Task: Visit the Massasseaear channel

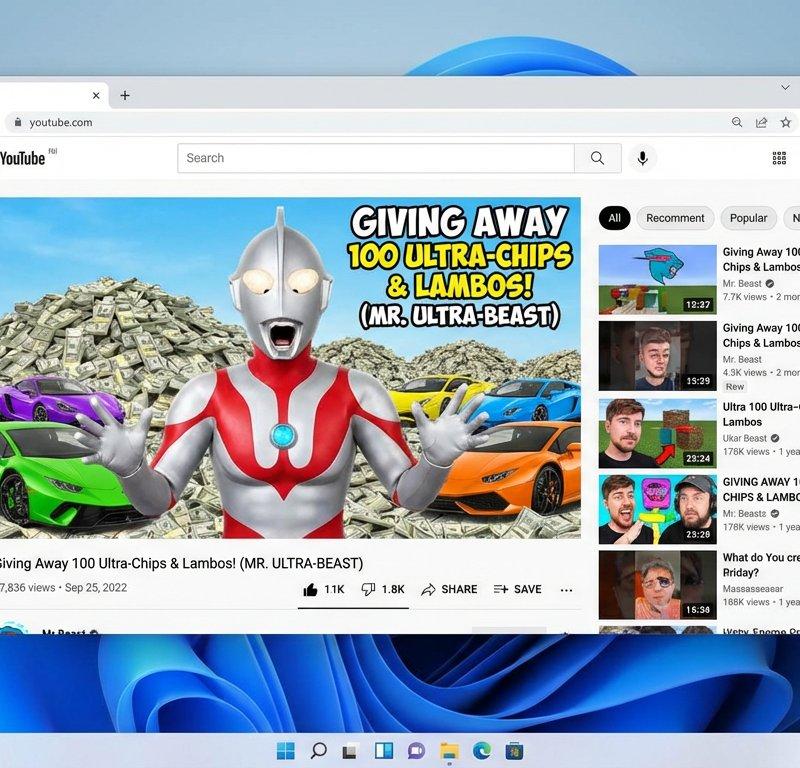Action: click(753, 589)
